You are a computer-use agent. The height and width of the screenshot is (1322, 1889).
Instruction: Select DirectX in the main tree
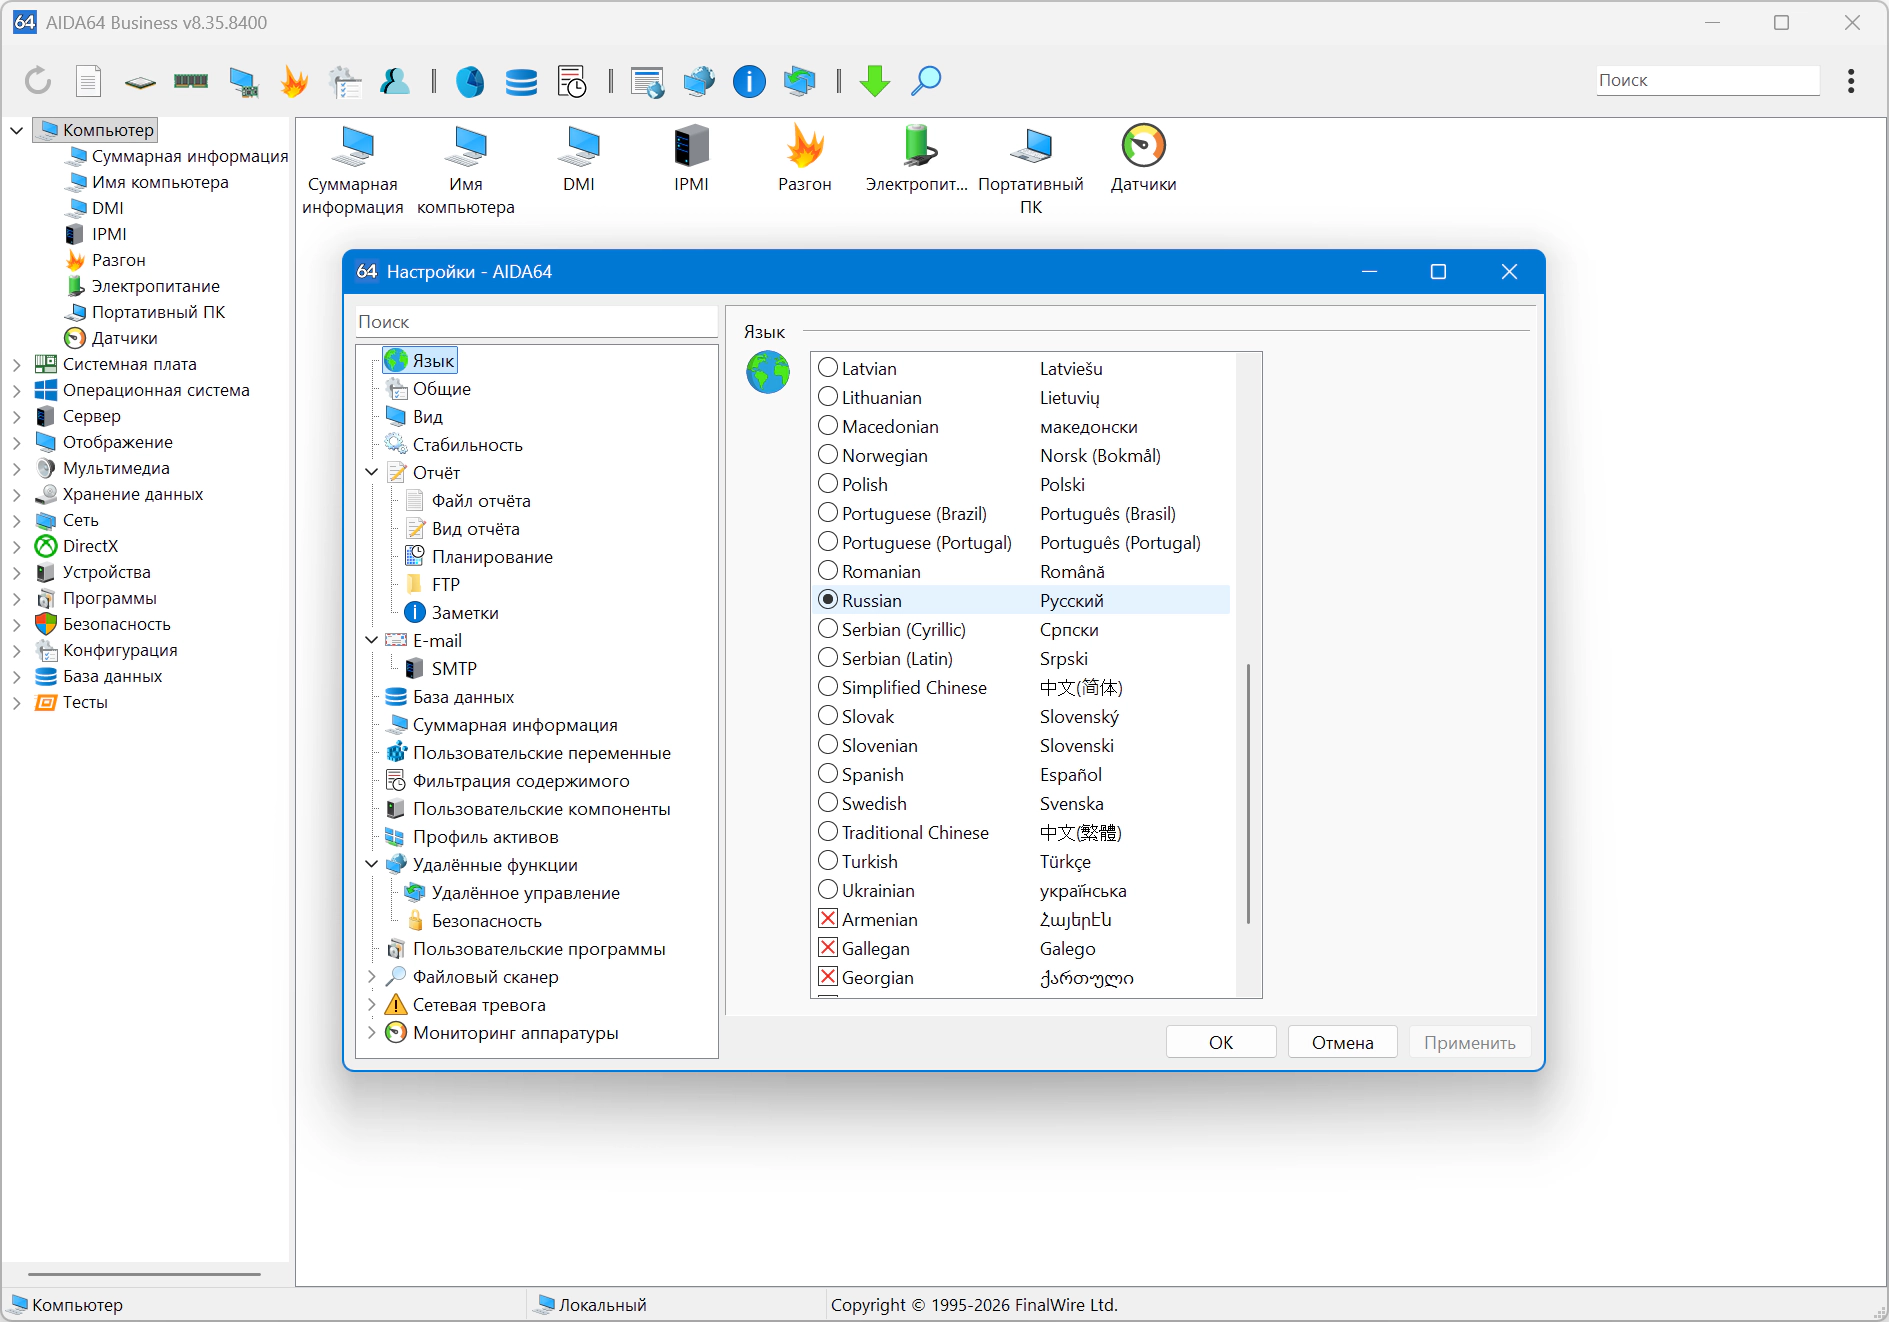90,546
